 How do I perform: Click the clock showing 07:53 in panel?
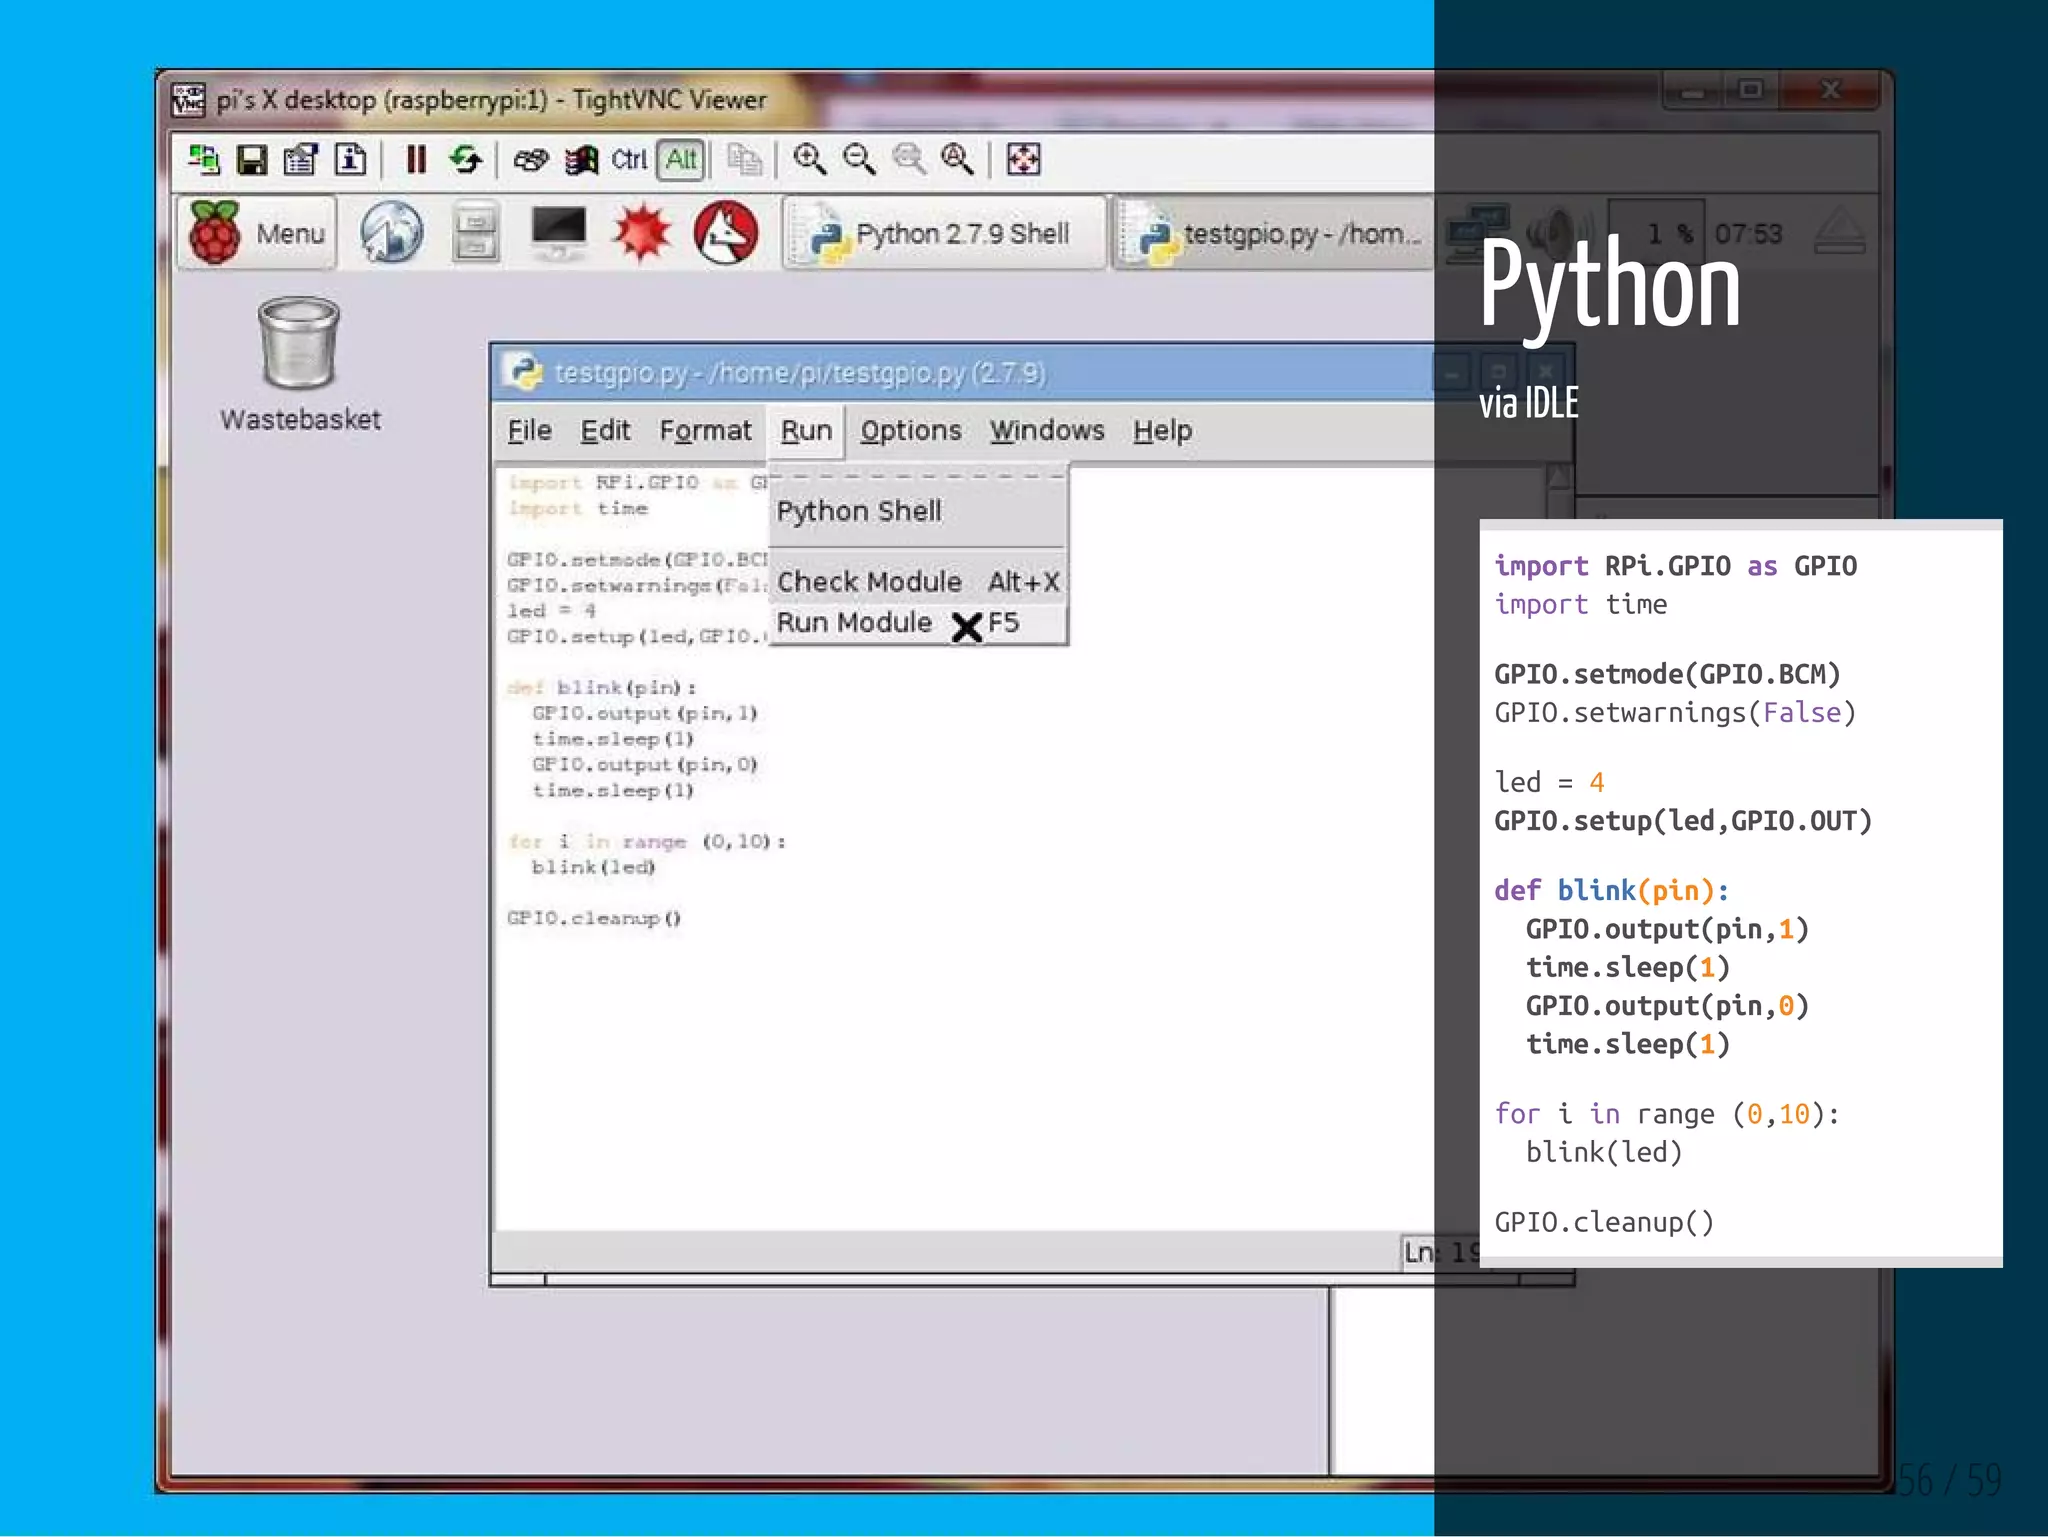point(1748,234)
